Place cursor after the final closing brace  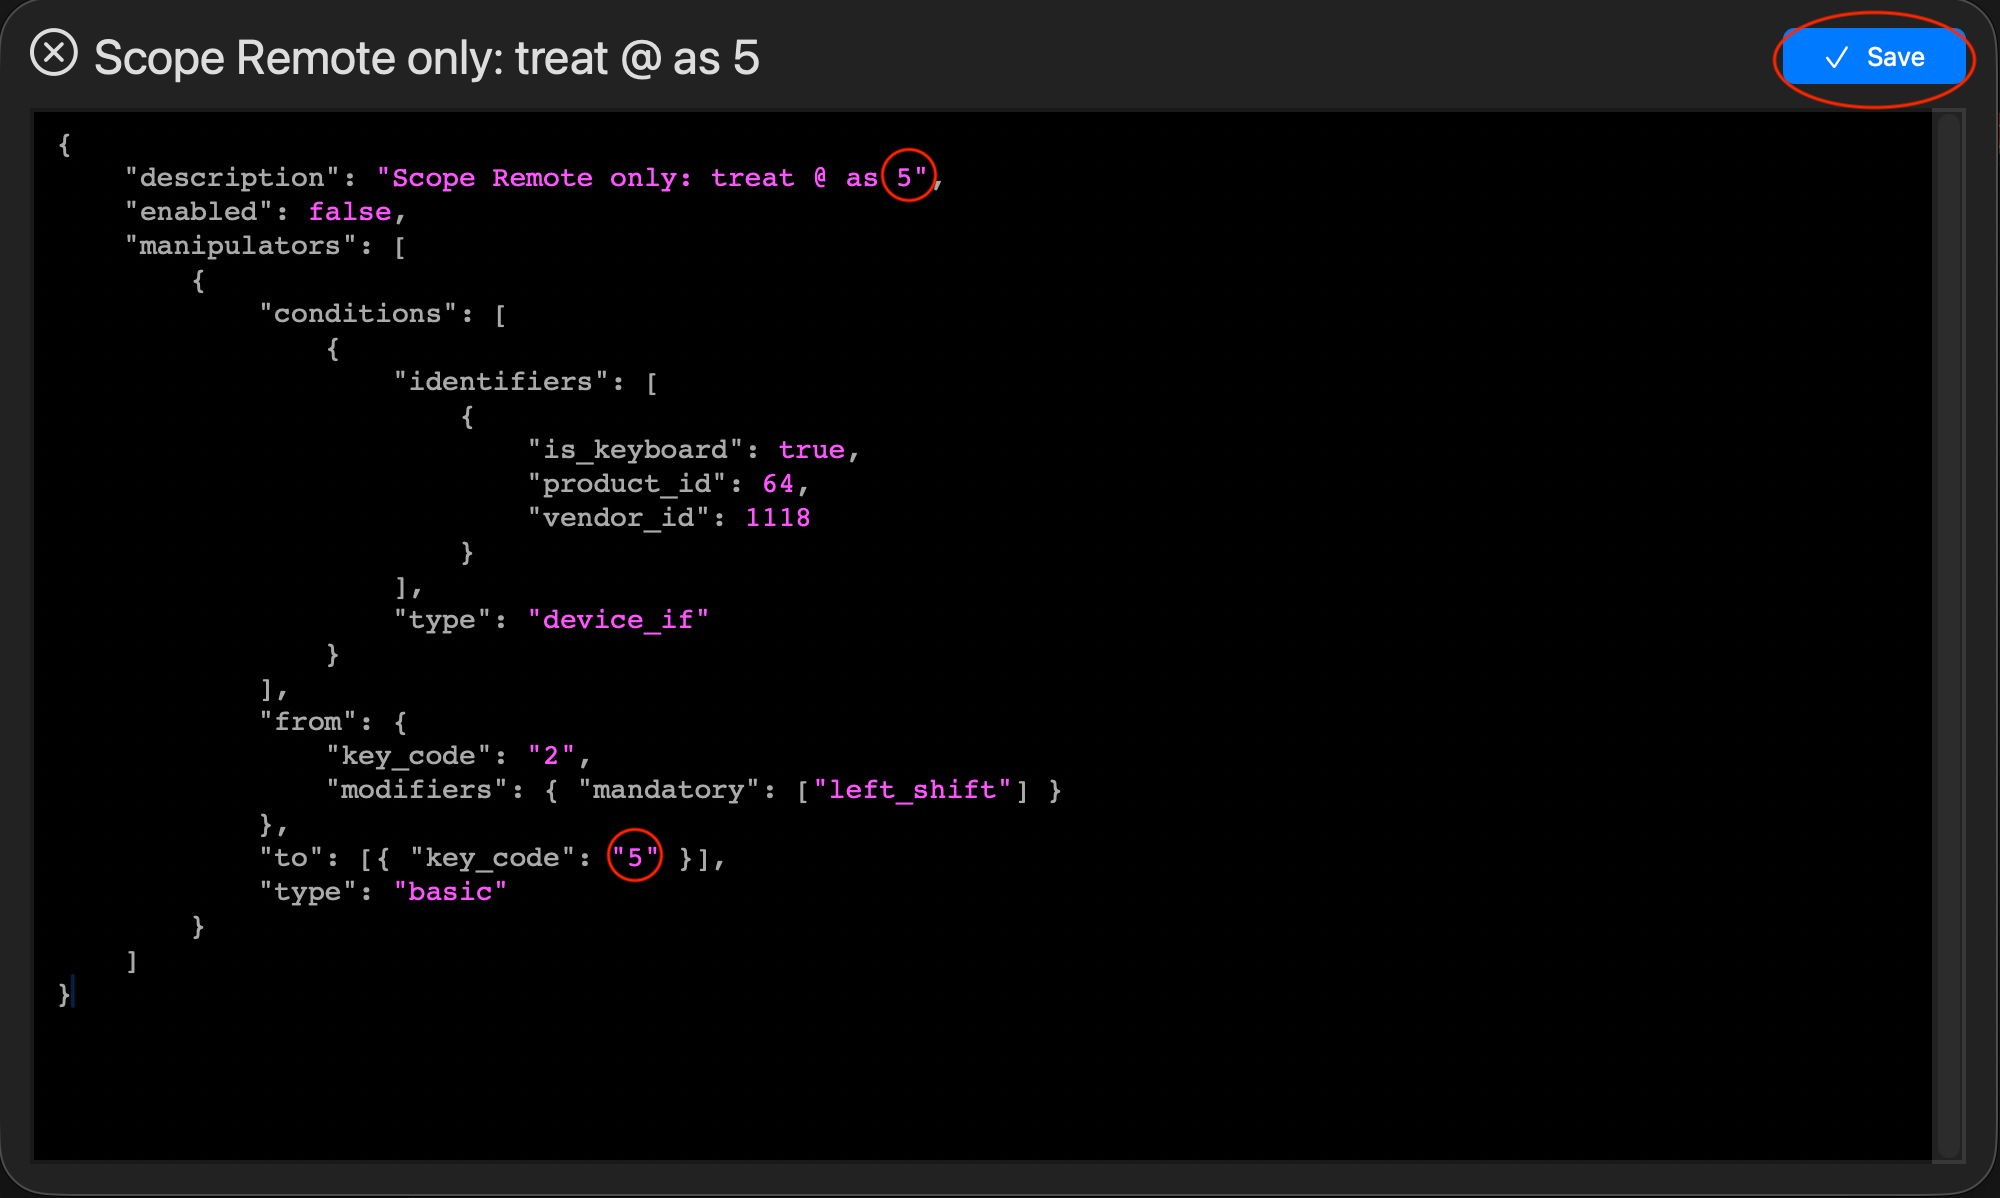tap(72, 995)
